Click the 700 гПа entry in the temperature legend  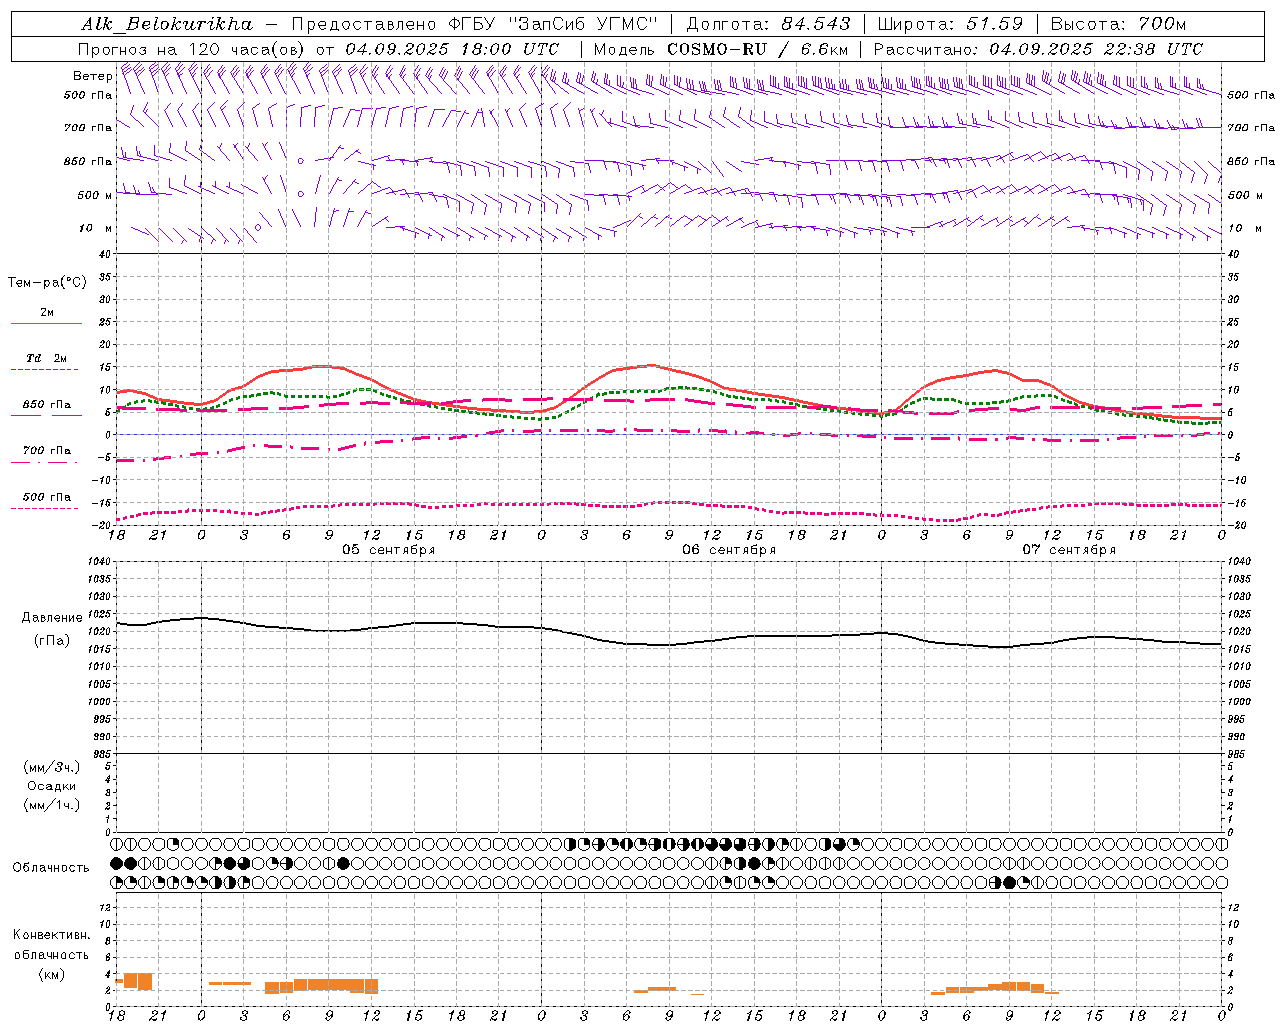(46, 451)
